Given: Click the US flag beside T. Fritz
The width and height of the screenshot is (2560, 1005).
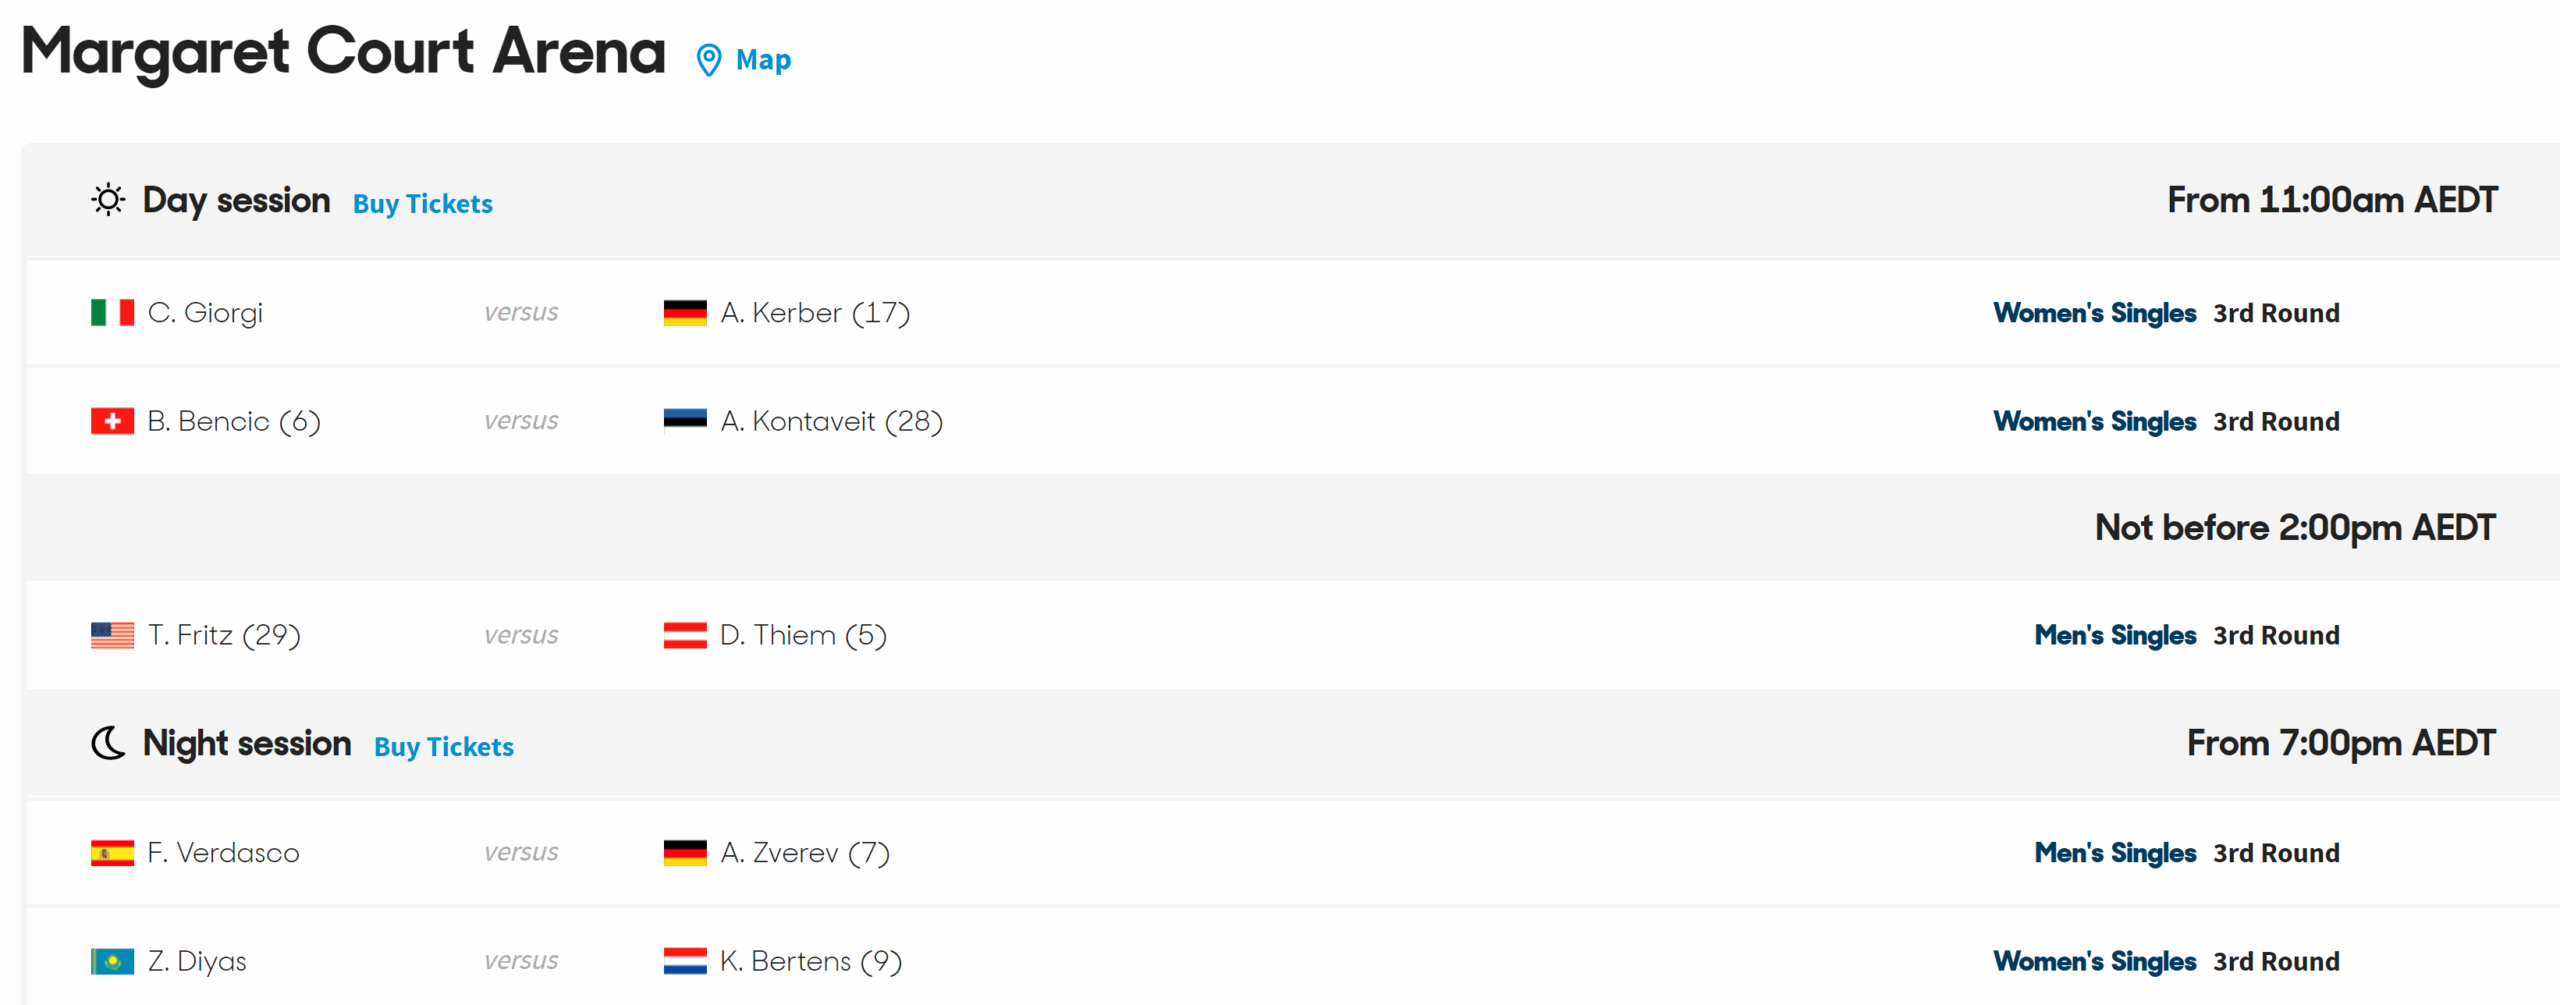Looking at the screenshot, I should pos(112,635).
